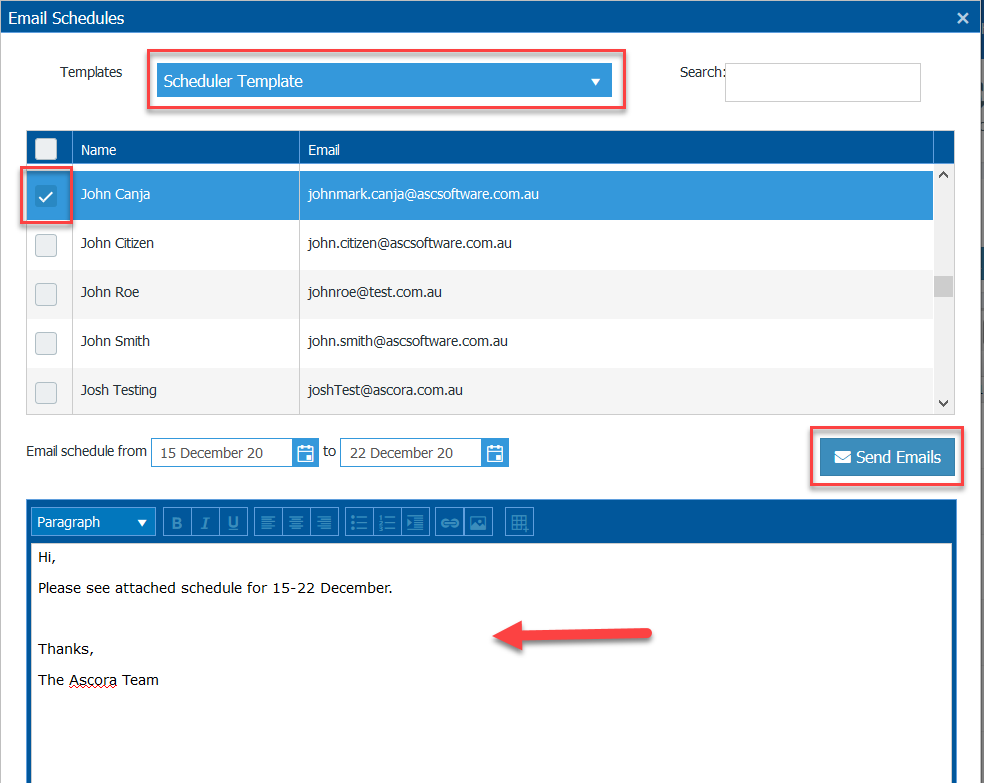Sort by the Name column header

pos(99,150)
